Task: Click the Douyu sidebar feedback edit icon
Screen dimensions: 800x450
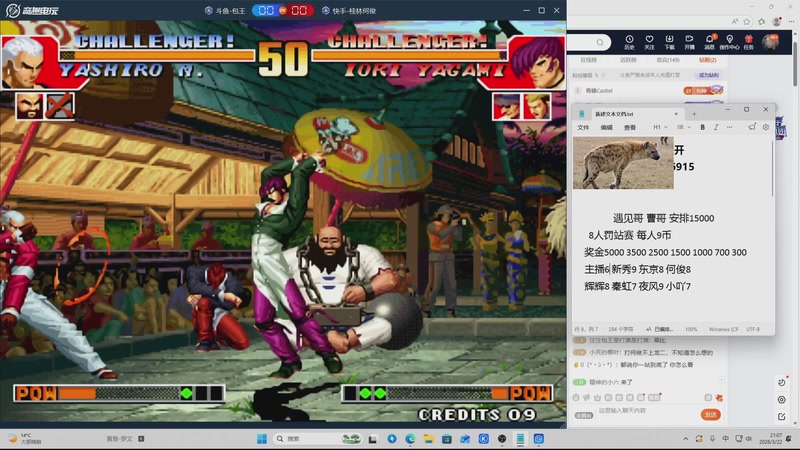Action: [781, 417]
